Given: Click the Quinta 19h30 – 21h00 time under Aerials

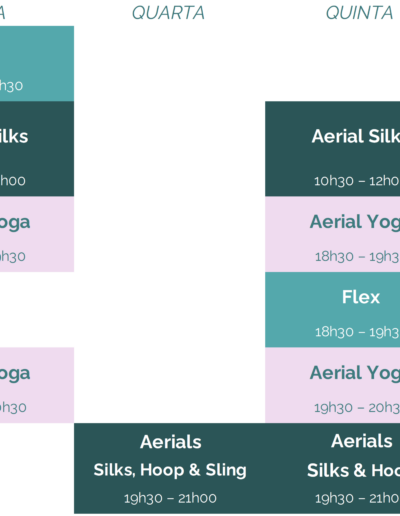Looking at the screenshot, I should click(x=357, y=498).
